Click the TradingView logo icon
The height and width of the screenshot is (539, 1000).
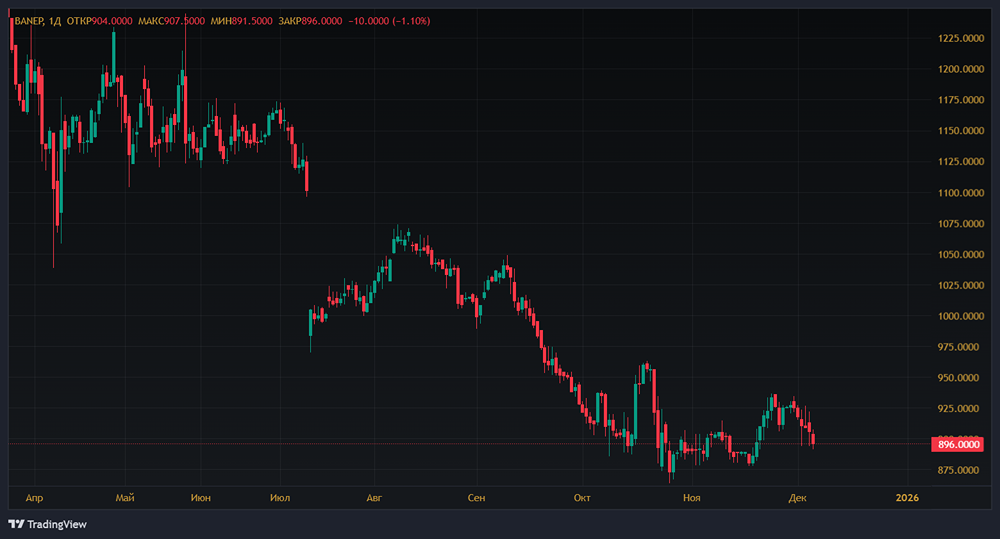click(x=16, y=524)
